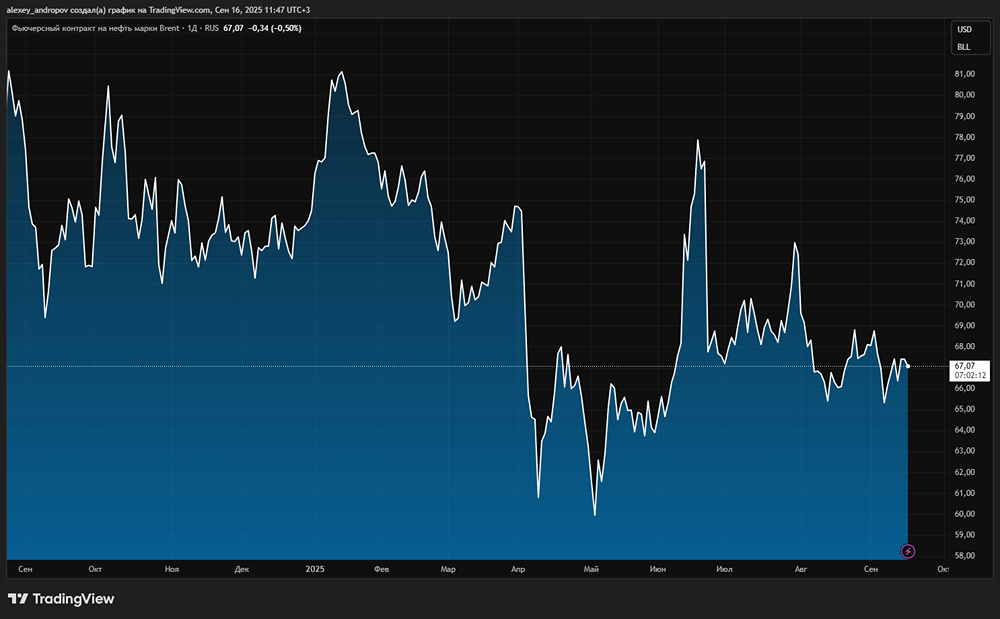1000x619 pixels.
Task: Click the white dot ending the price line
Action: point(908,366)
